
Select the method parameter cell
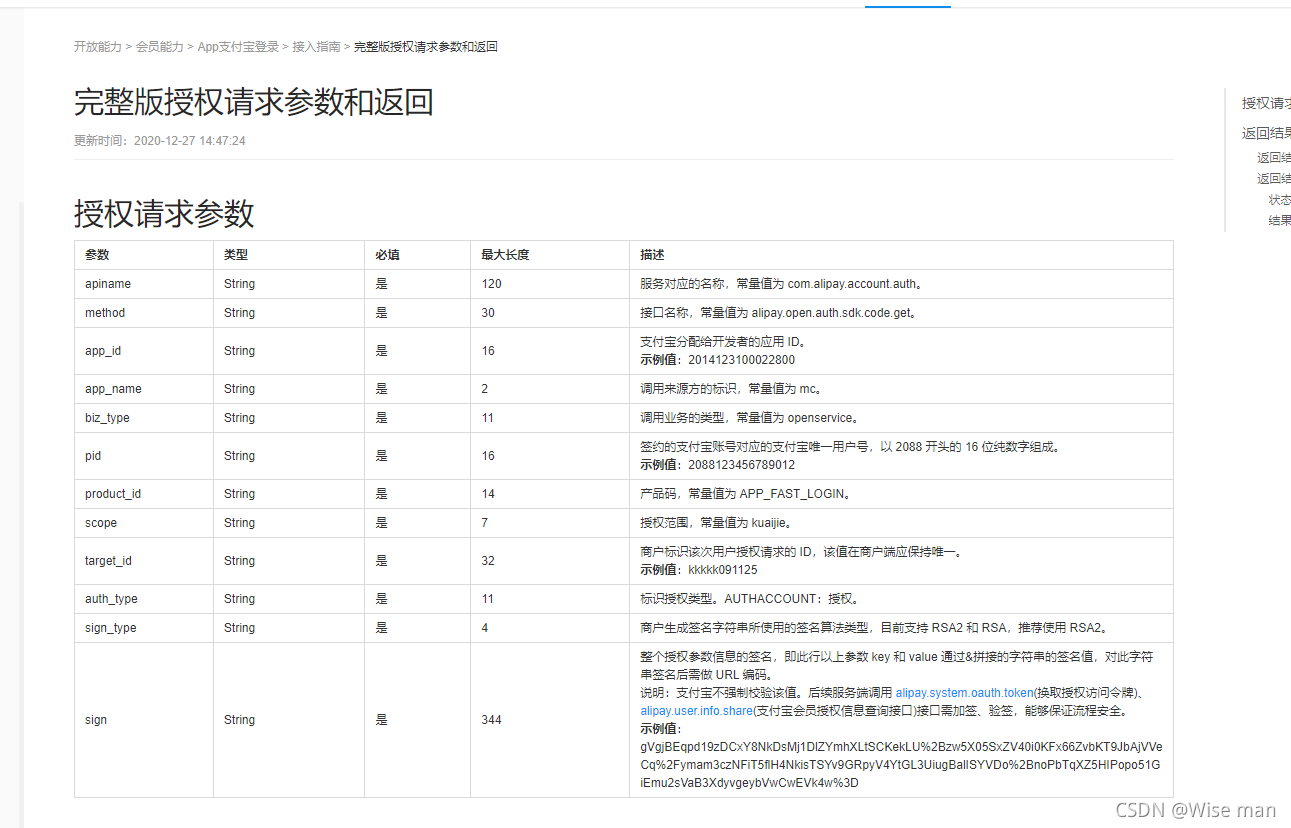144,313
